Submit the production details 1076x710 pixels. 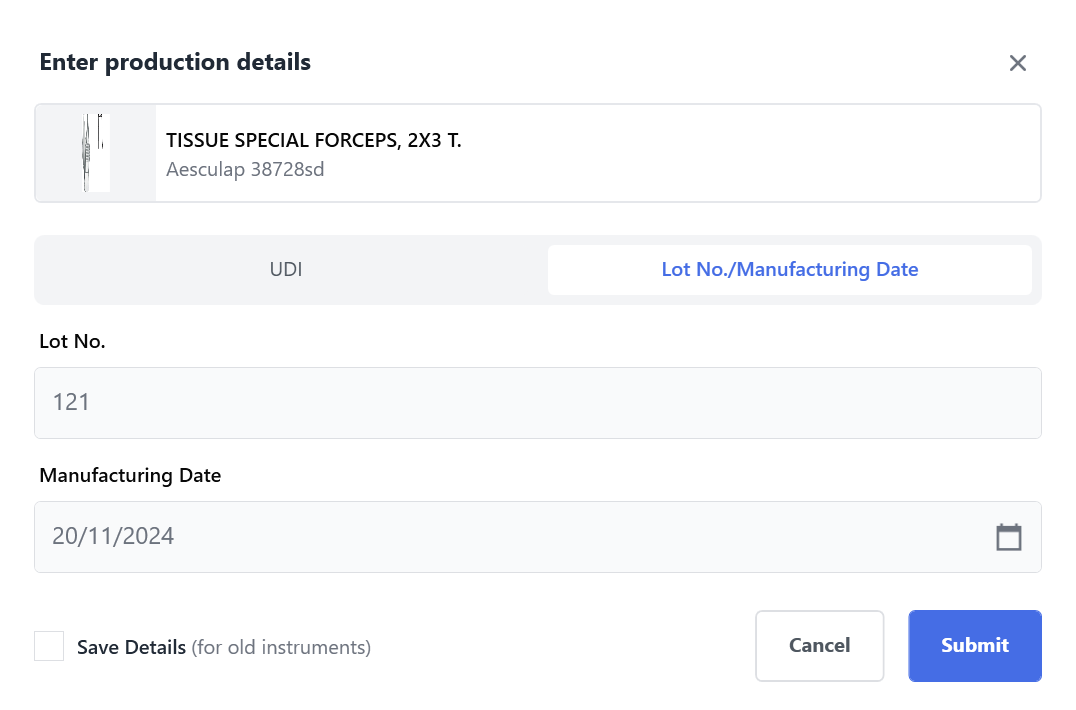click(x=975, y=646)
